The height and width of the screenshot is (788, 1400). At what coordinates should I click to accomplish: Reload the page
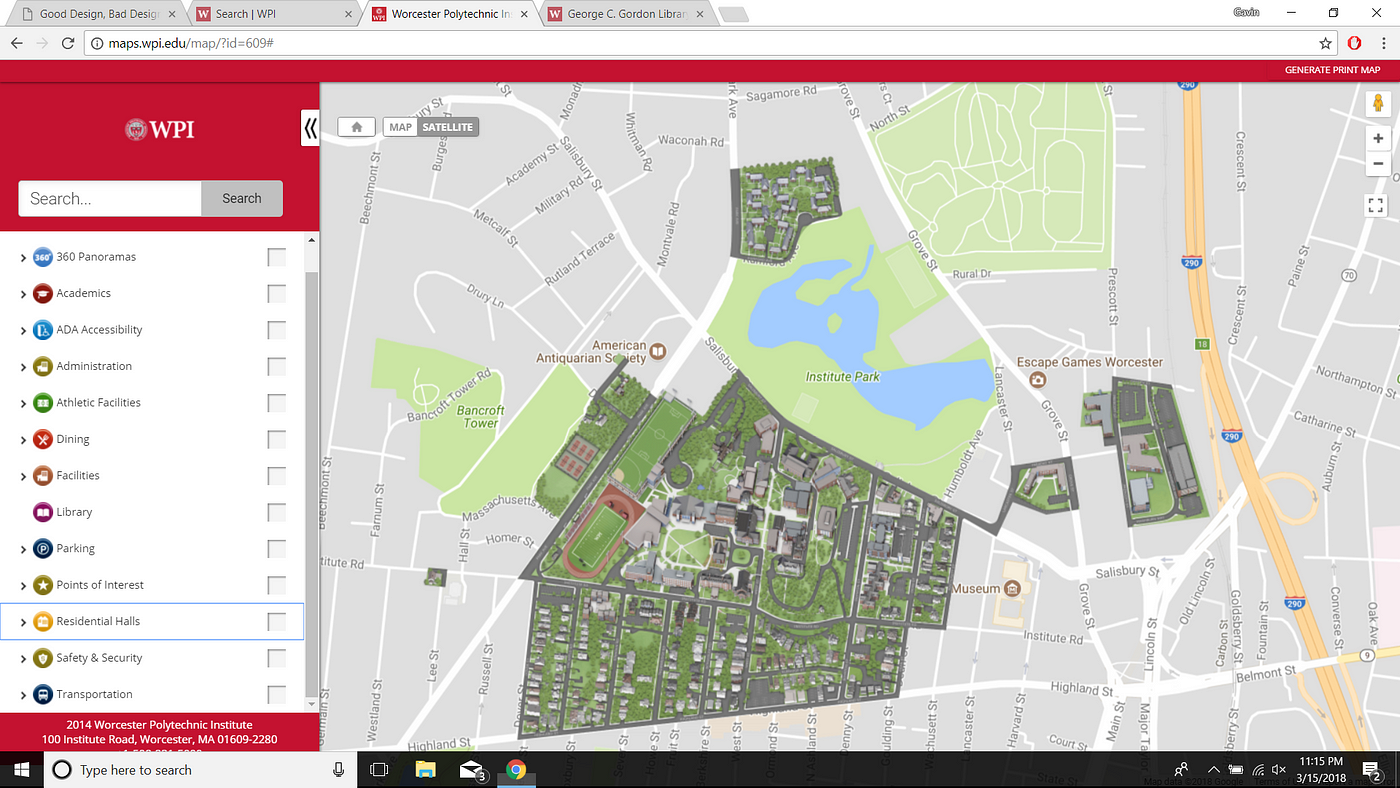[68, 43]
